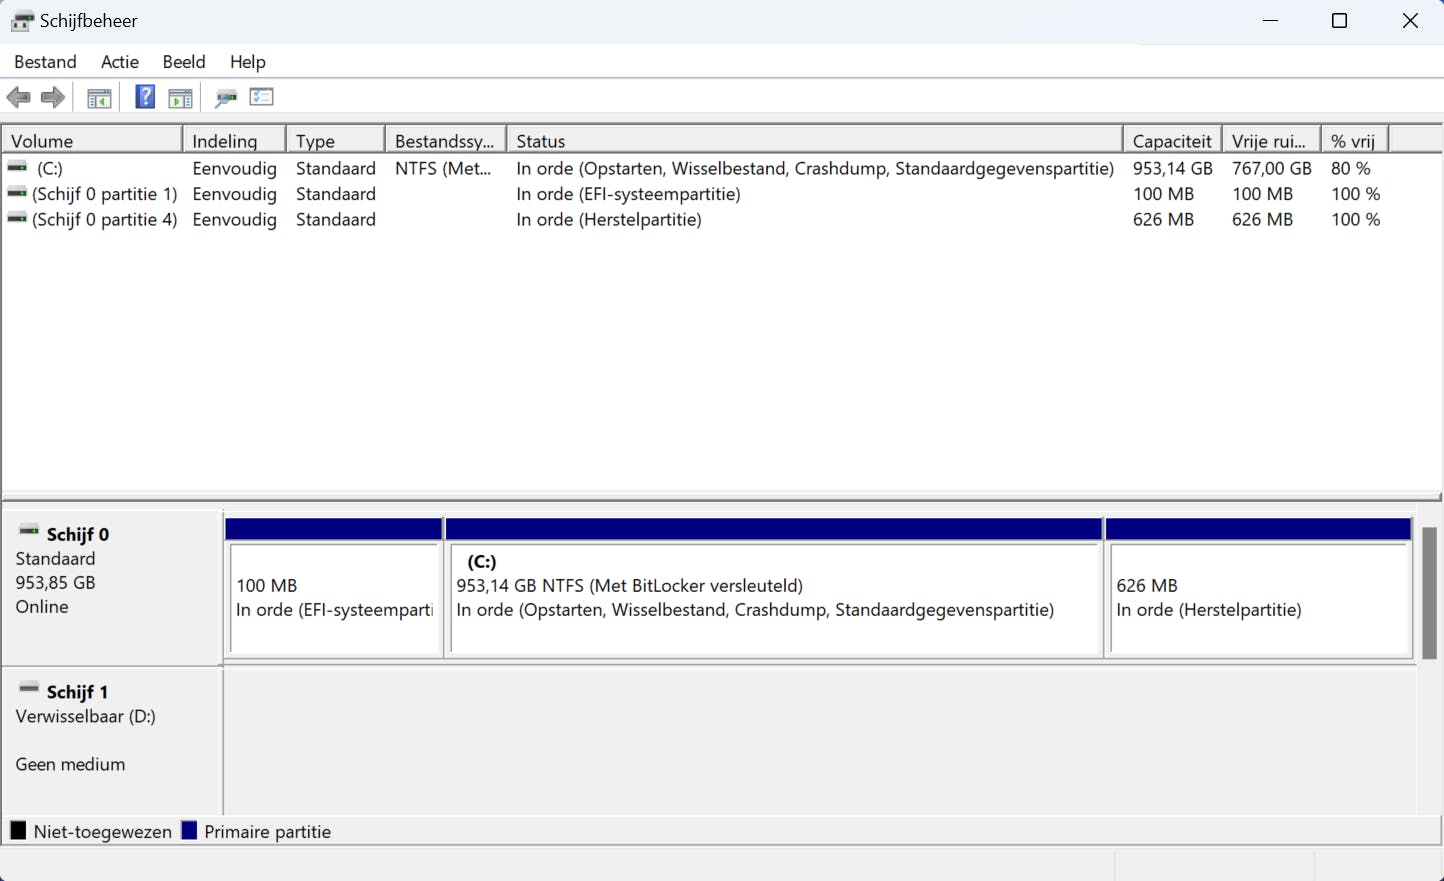Image resolution: width=1444 pixels, height=881 pixels.
Task: Click the Back arrow toolbar icon
Action: 18,97
